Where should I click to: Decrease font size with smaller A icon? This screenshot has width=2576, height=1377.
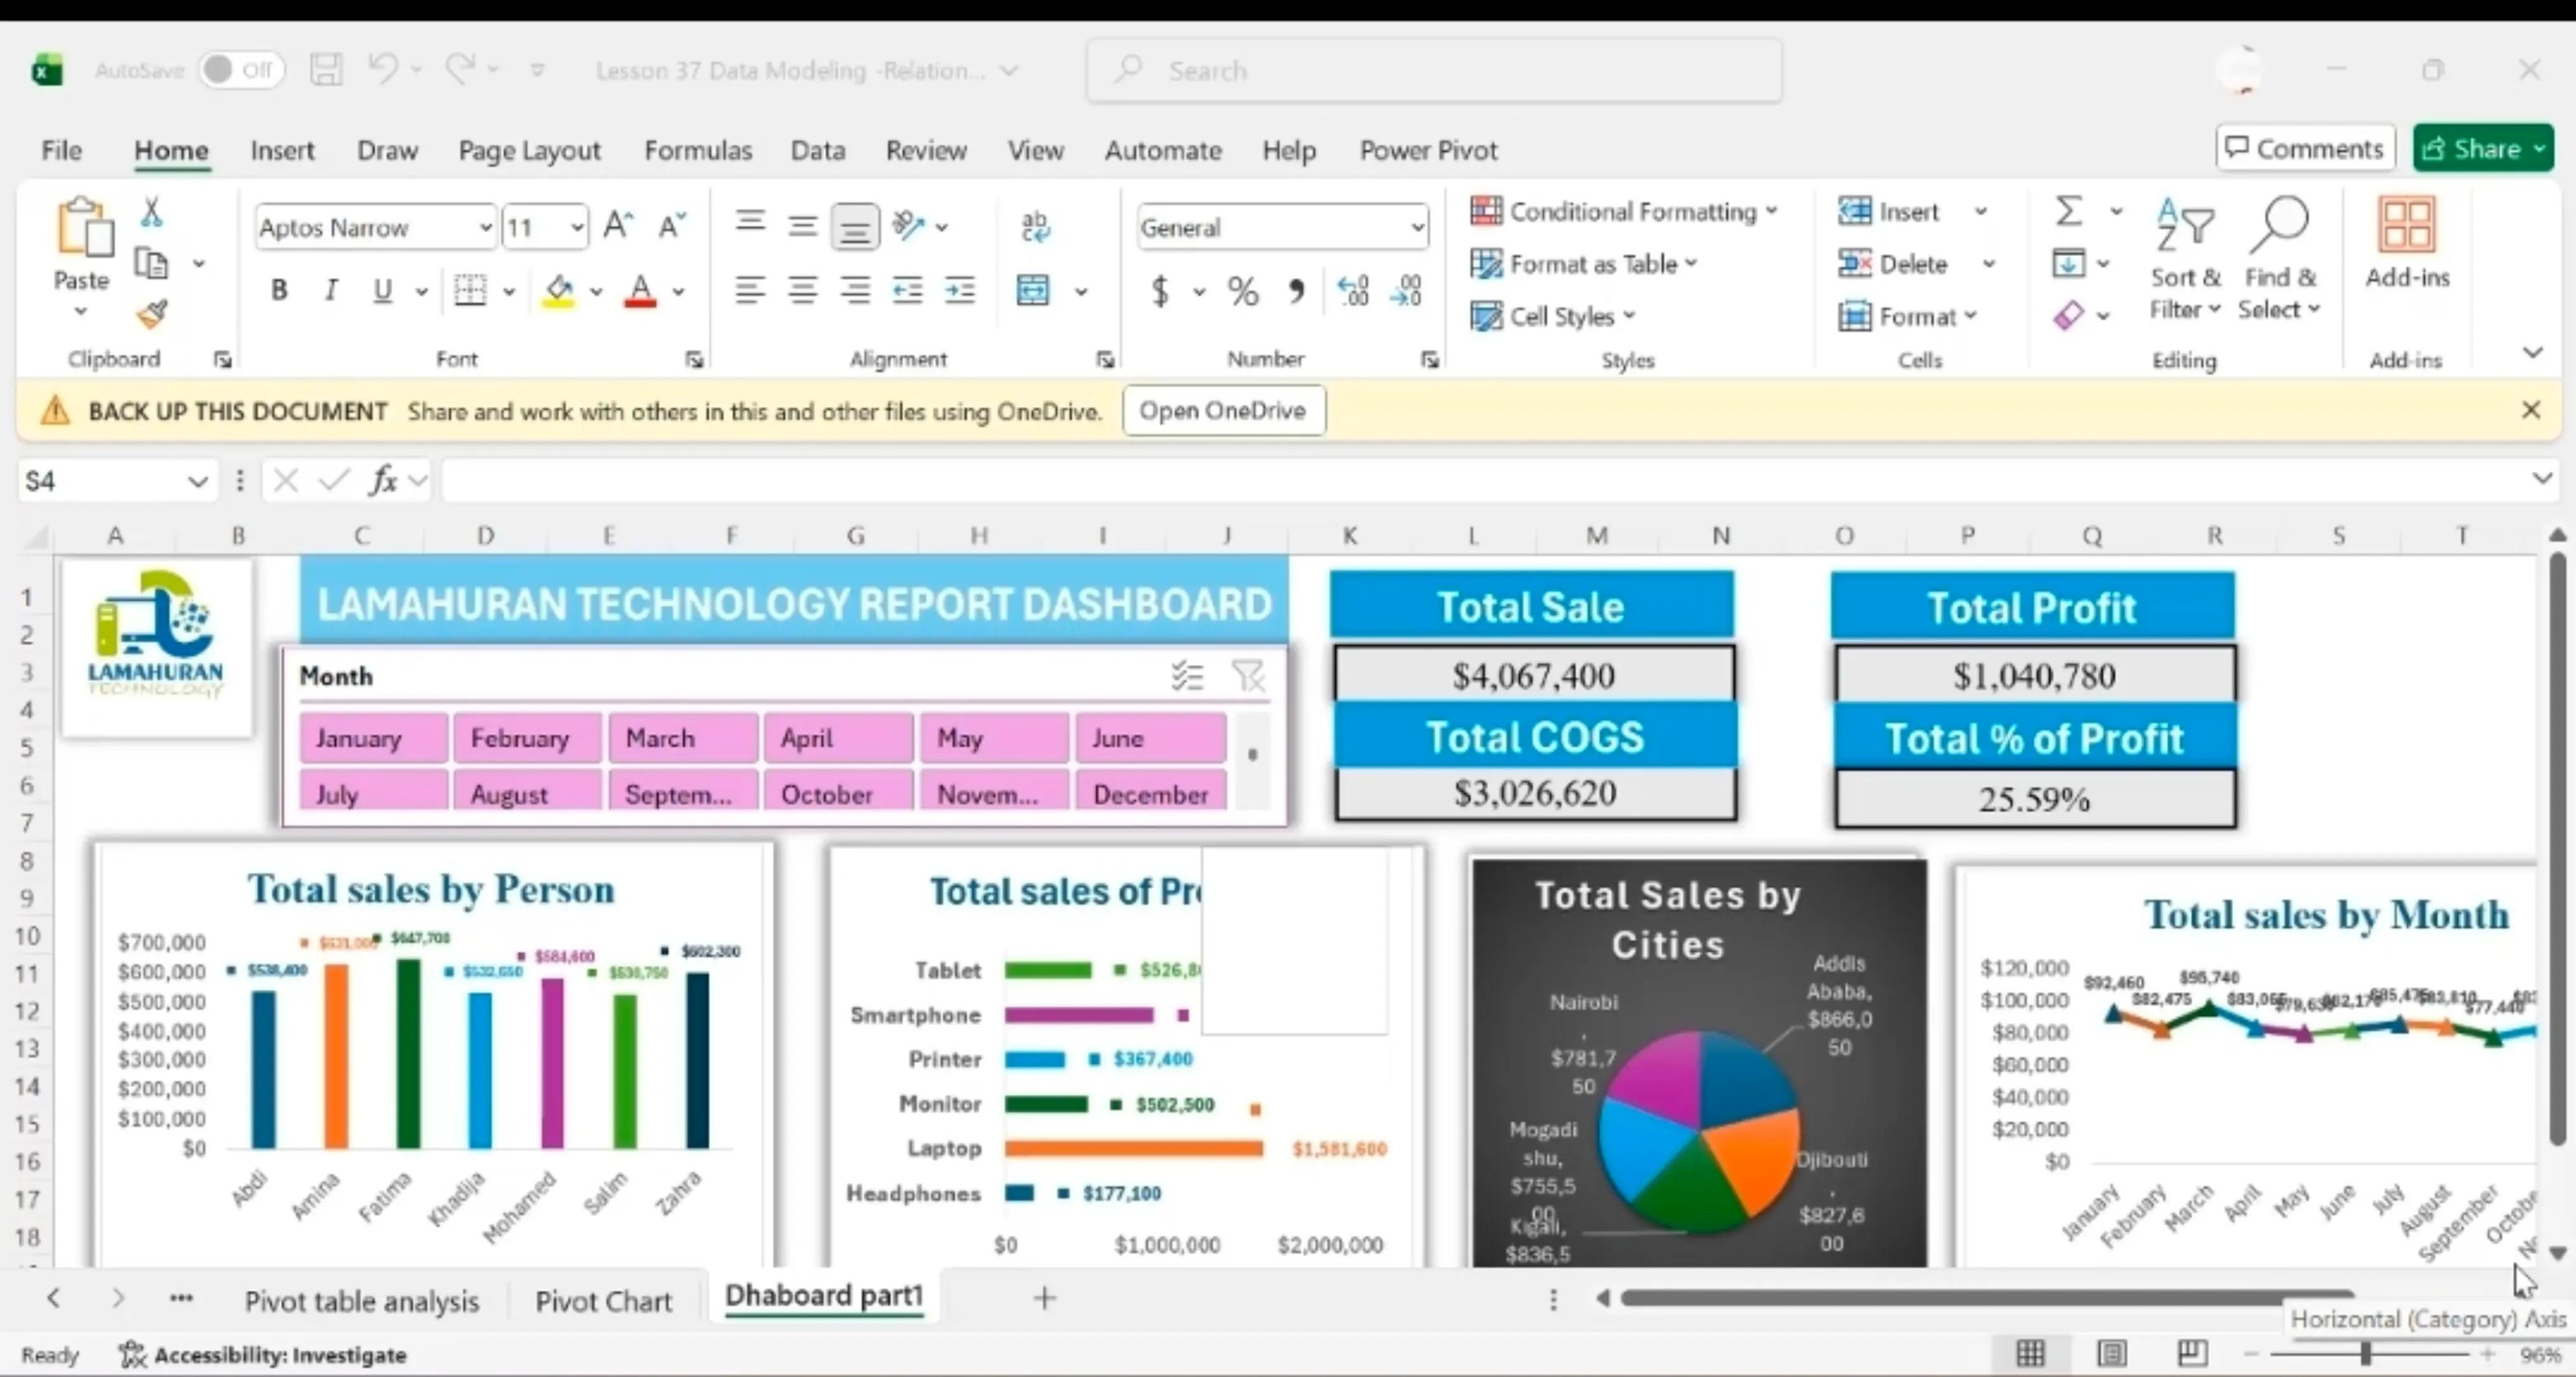[x=672, y=226]
